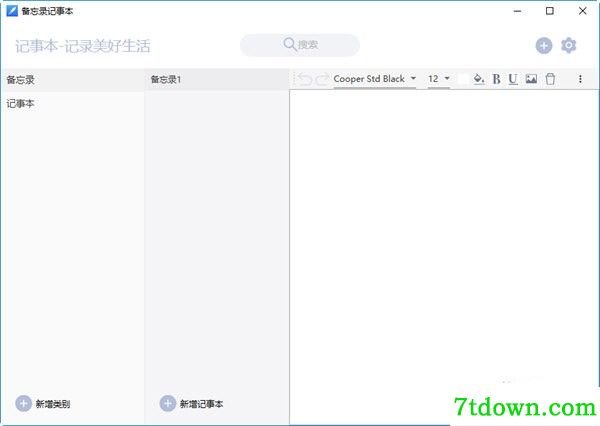Open the font size 12 dropdown

pos(439,79)
